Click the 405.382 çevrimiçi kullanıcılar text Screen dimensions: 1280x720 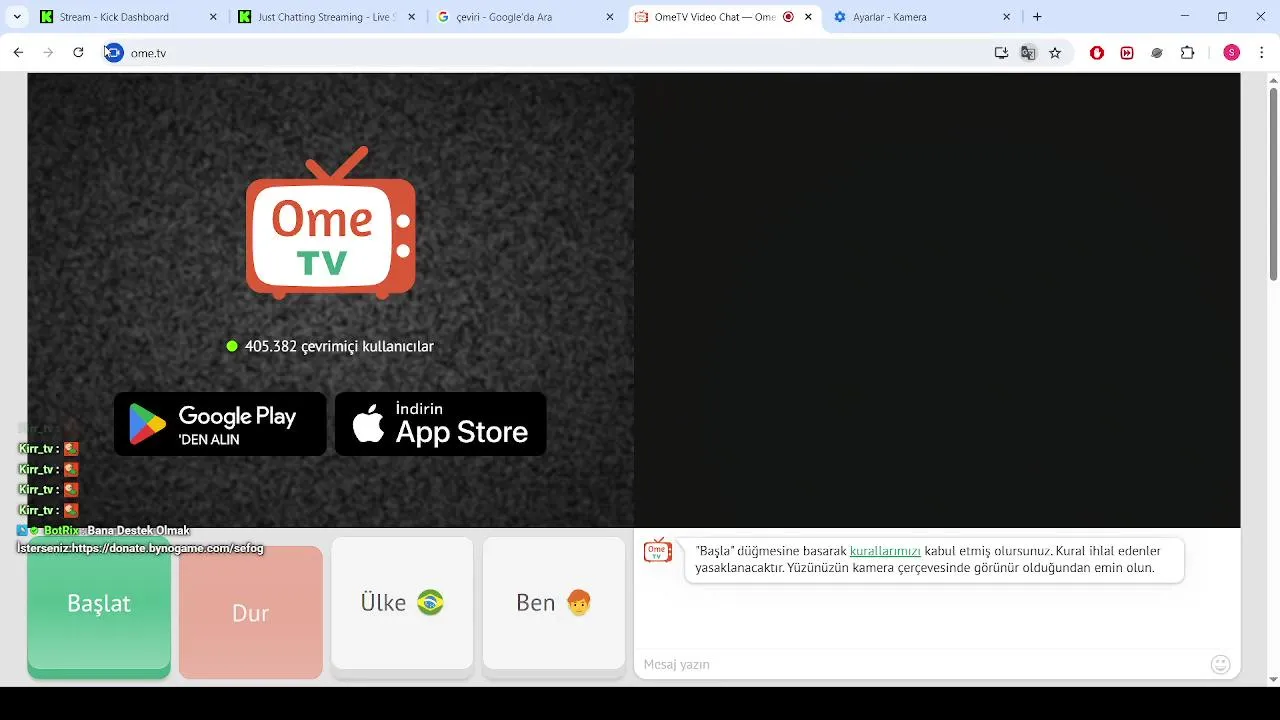click(x=339, y=346)
